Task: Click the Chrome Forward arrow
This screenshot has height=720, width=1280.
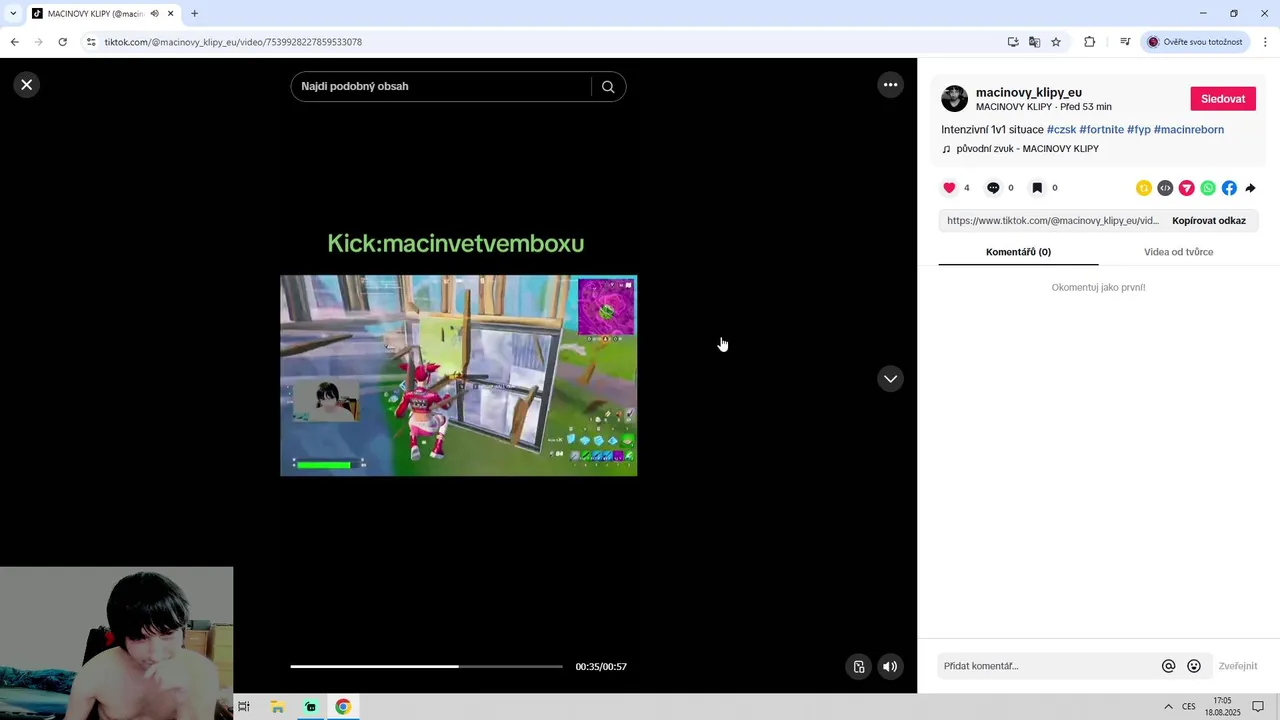Action: (38, 42)
